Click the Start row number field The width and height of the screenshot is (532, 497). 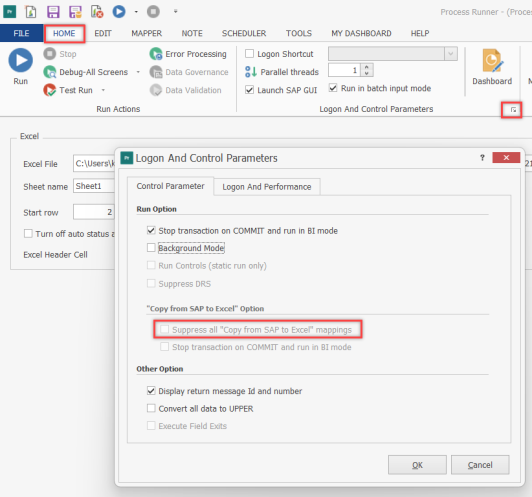click(x=94, y=212)
